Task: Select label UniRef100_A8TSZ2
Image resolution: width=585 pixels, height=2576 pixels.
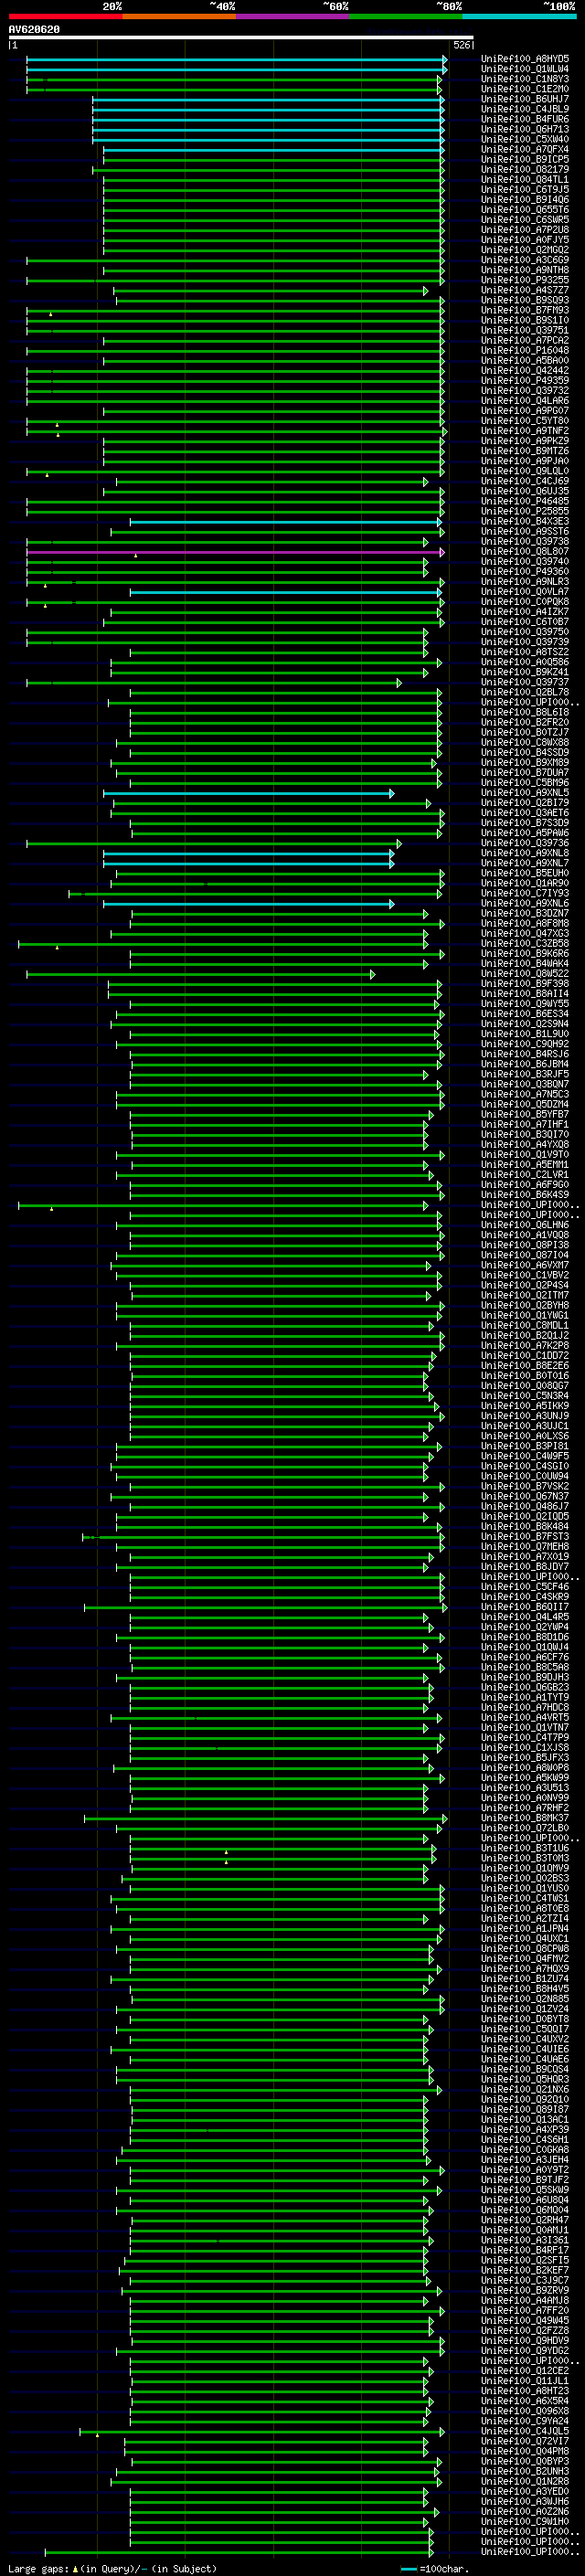Action: click(x=525, y=652)
